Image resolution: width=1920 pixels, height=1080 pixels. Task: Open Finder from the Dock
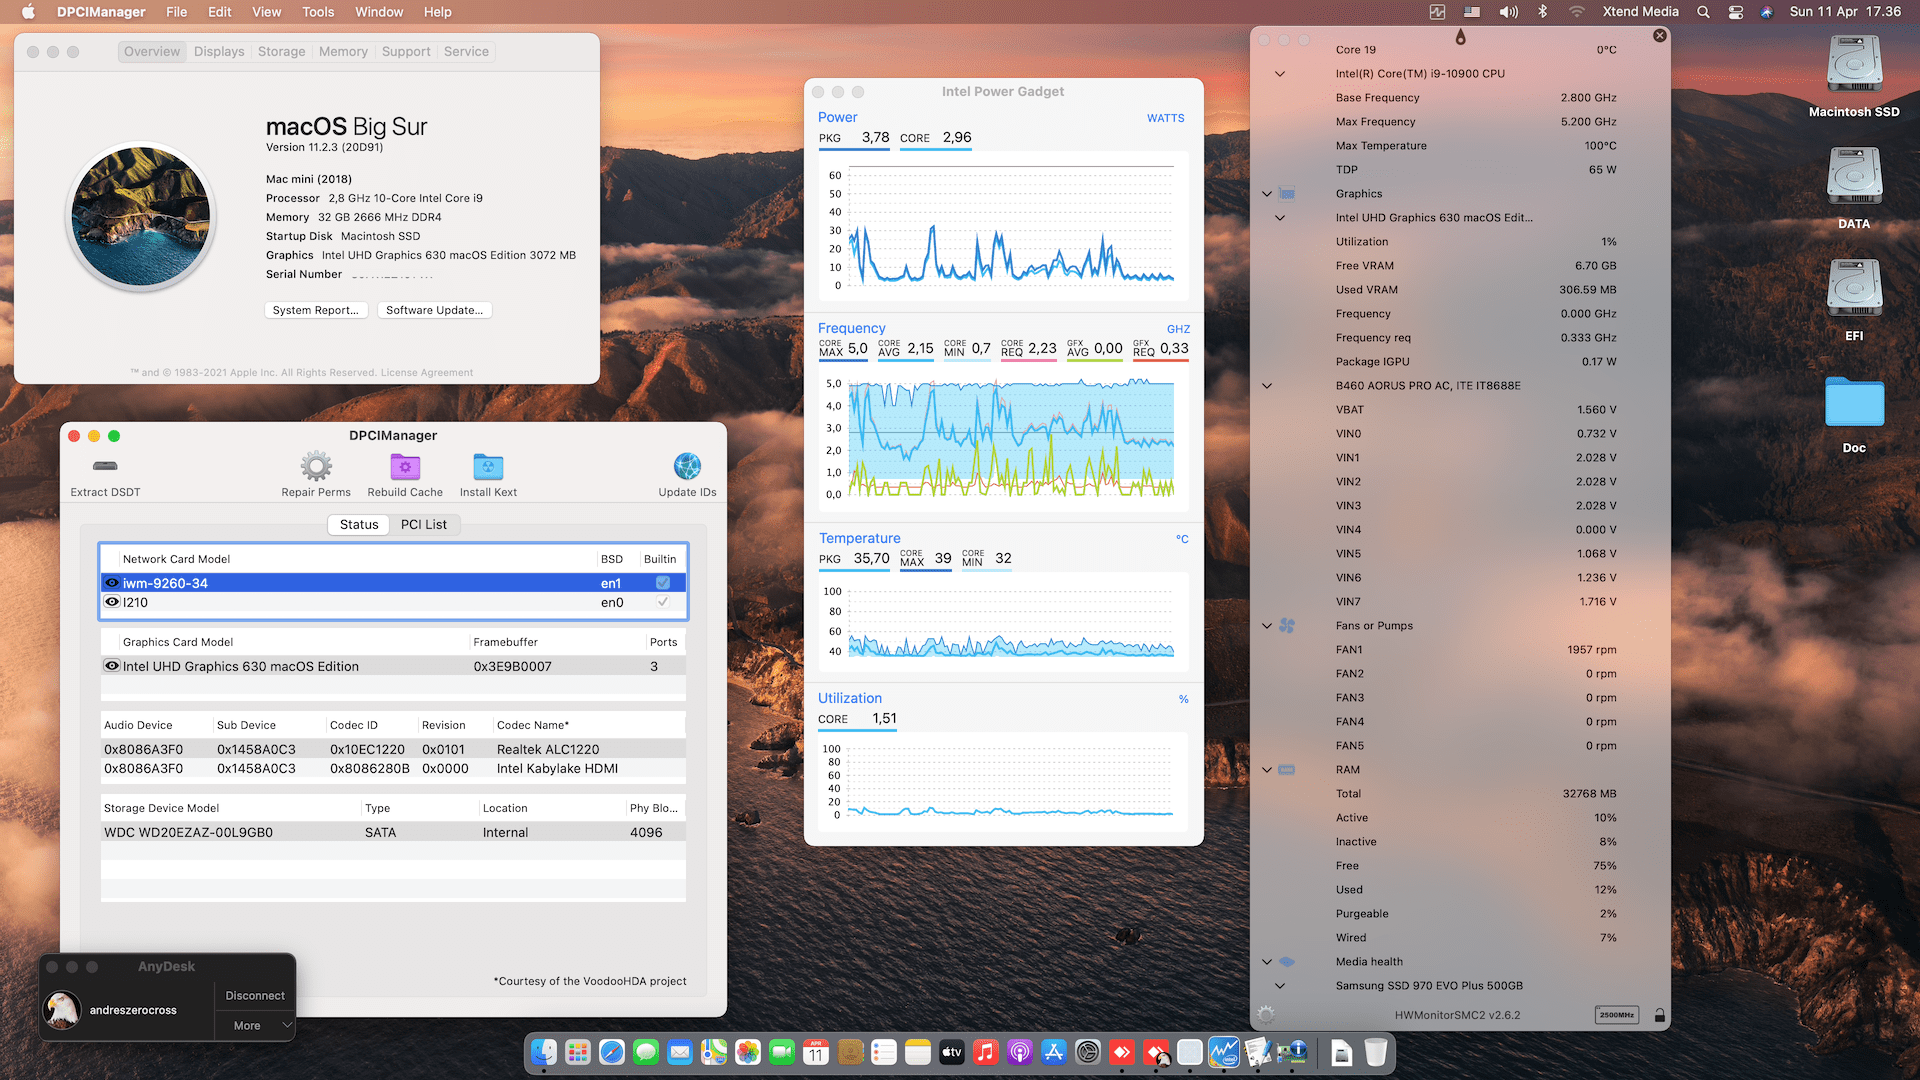(544, 1052)
